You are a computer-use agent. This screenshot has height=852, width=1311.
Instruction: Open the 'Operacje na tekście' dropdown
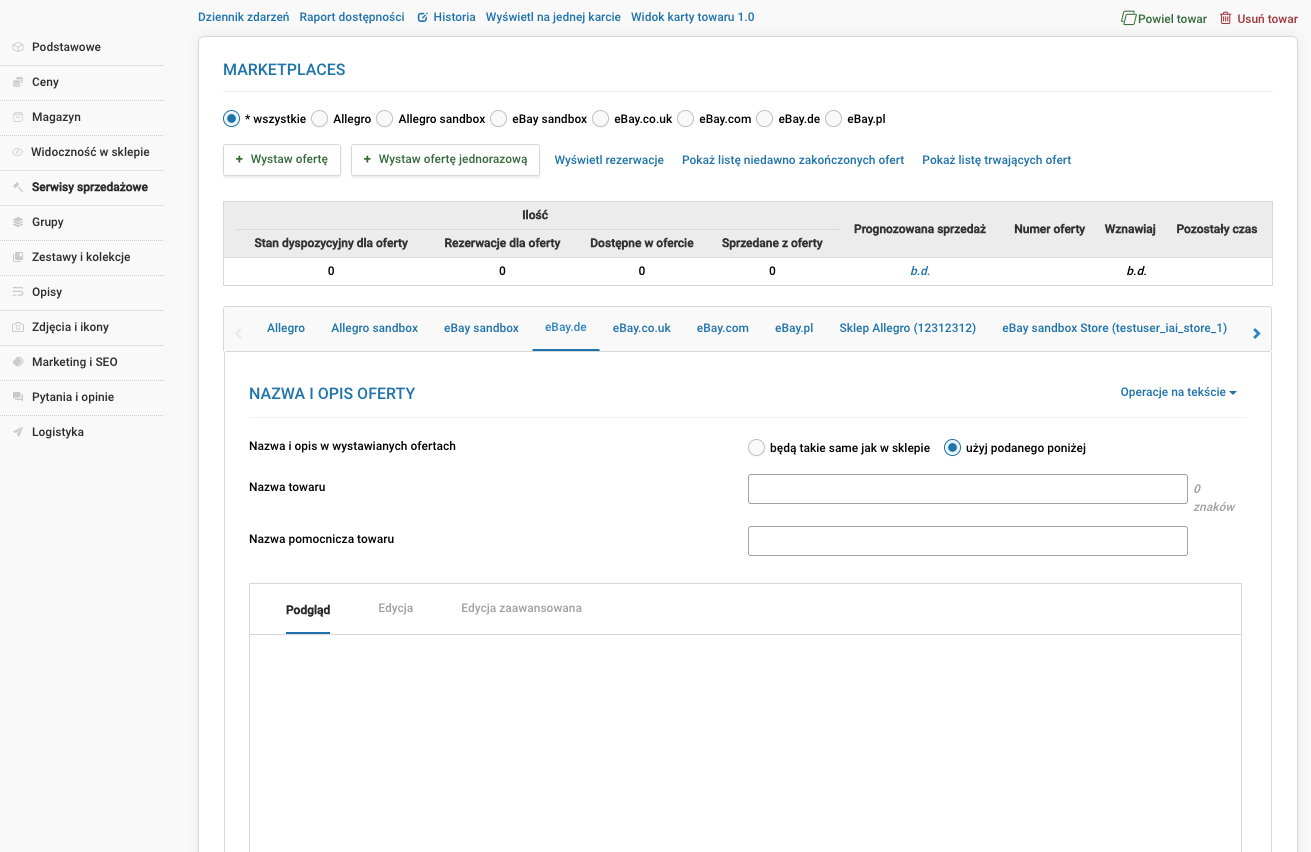pos(1178,392)
